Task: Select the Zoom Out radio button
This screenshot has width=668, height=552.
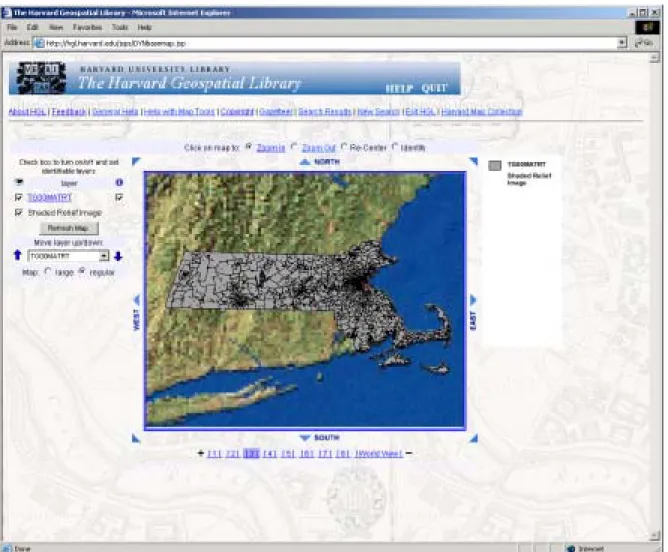Action: tap(294, 147)
